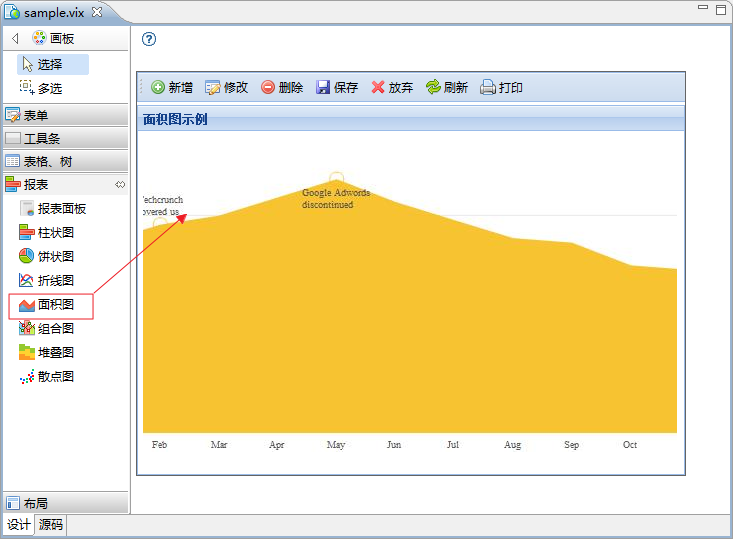733x539 pixels.
Task: Click the 修改 edit button
Action: [226, 87]
